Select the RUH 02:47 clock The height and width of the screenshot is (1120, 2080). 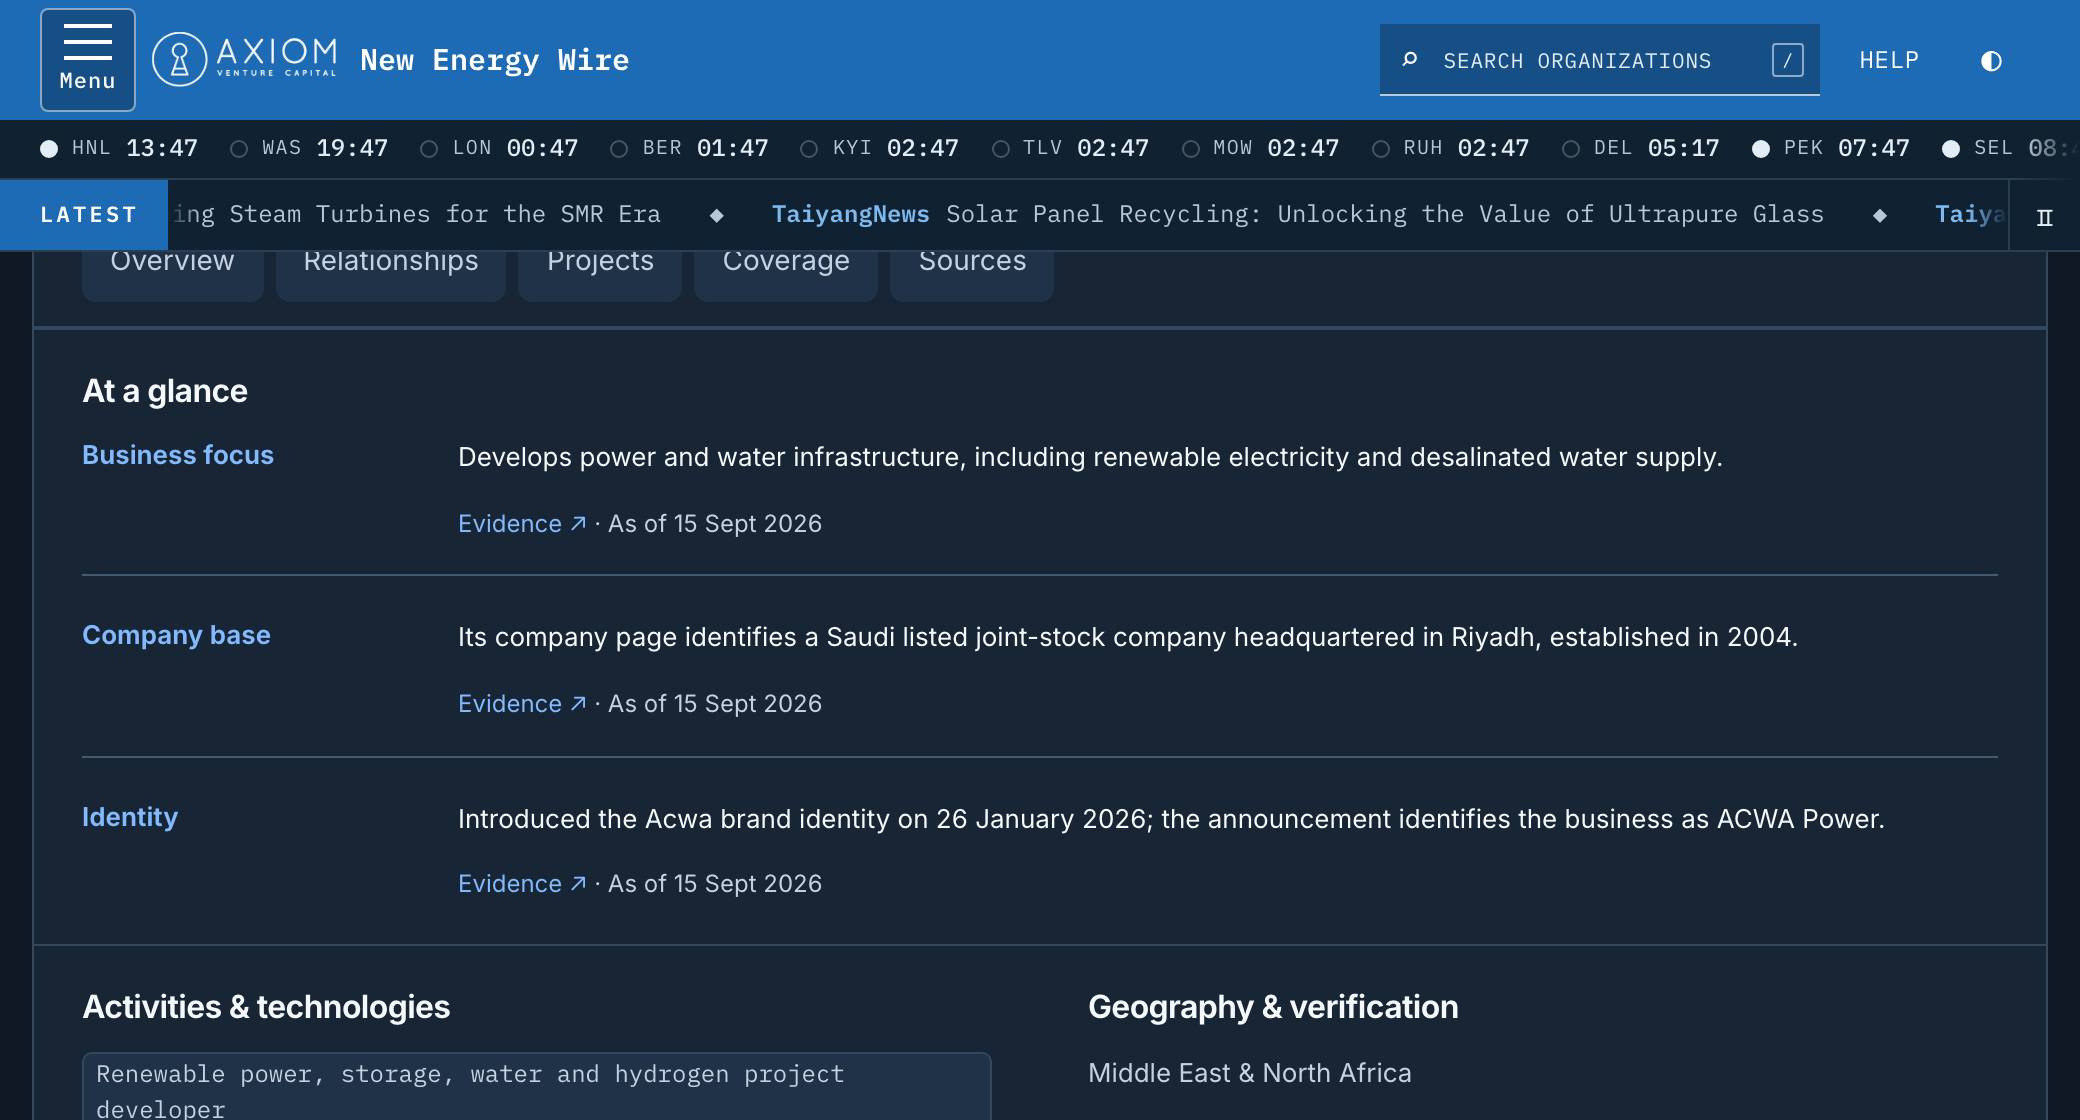1449,149
